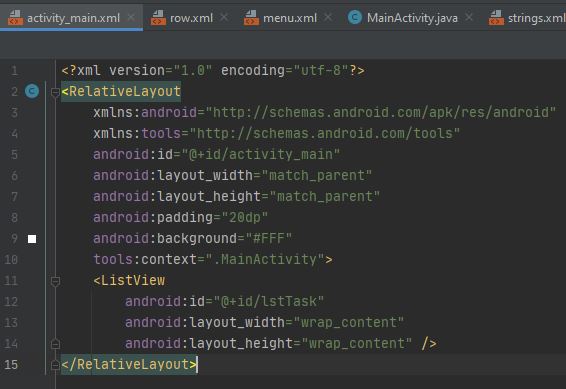Click the ListView end fold marker on line 14

click(x=55, y=344)
